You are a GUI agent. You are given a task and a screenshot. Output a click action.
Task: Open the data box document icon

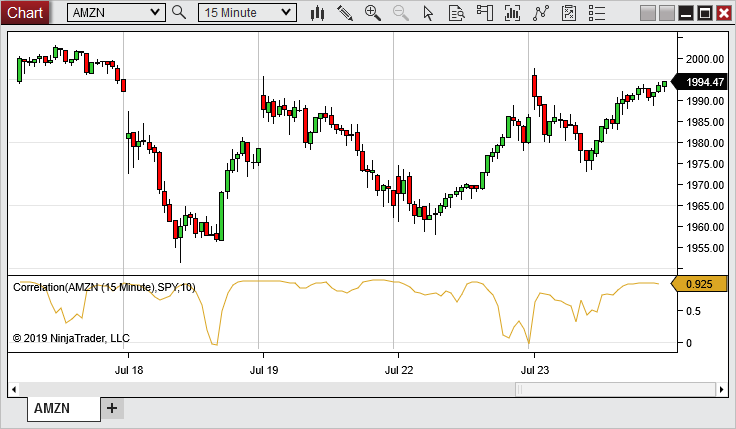456,13
